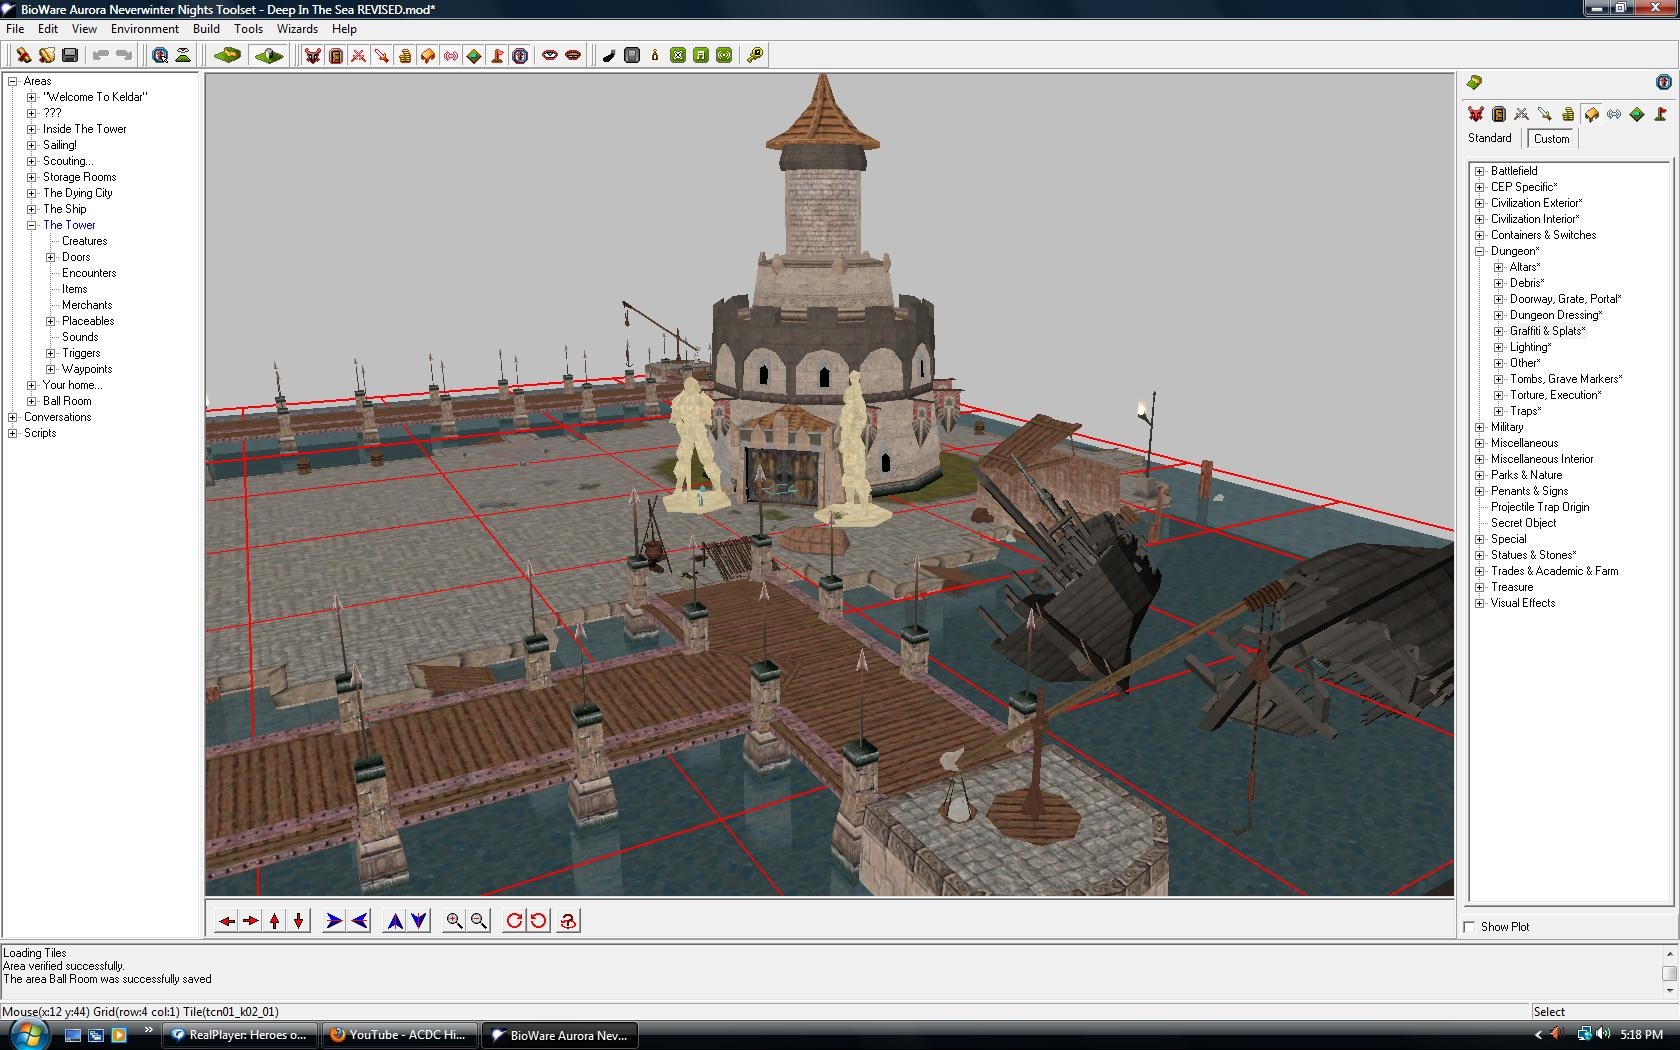Image resolution: width=1680 pixels, height=1050 pixels.
Task: Zoom out with the magnifier minus button
Action: pos(479,921)
